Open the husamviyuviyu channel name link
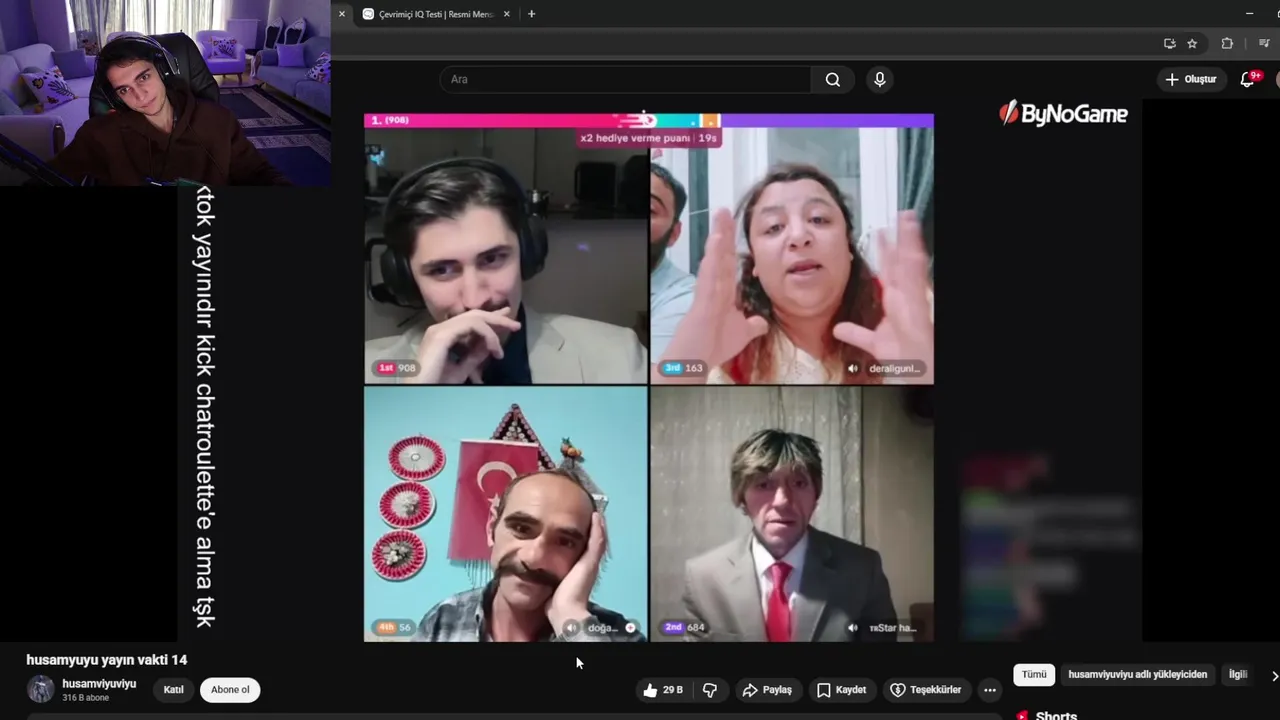The height and width of the screenshot is (720, 1280). pyautogui.click(x=99, y=684)
